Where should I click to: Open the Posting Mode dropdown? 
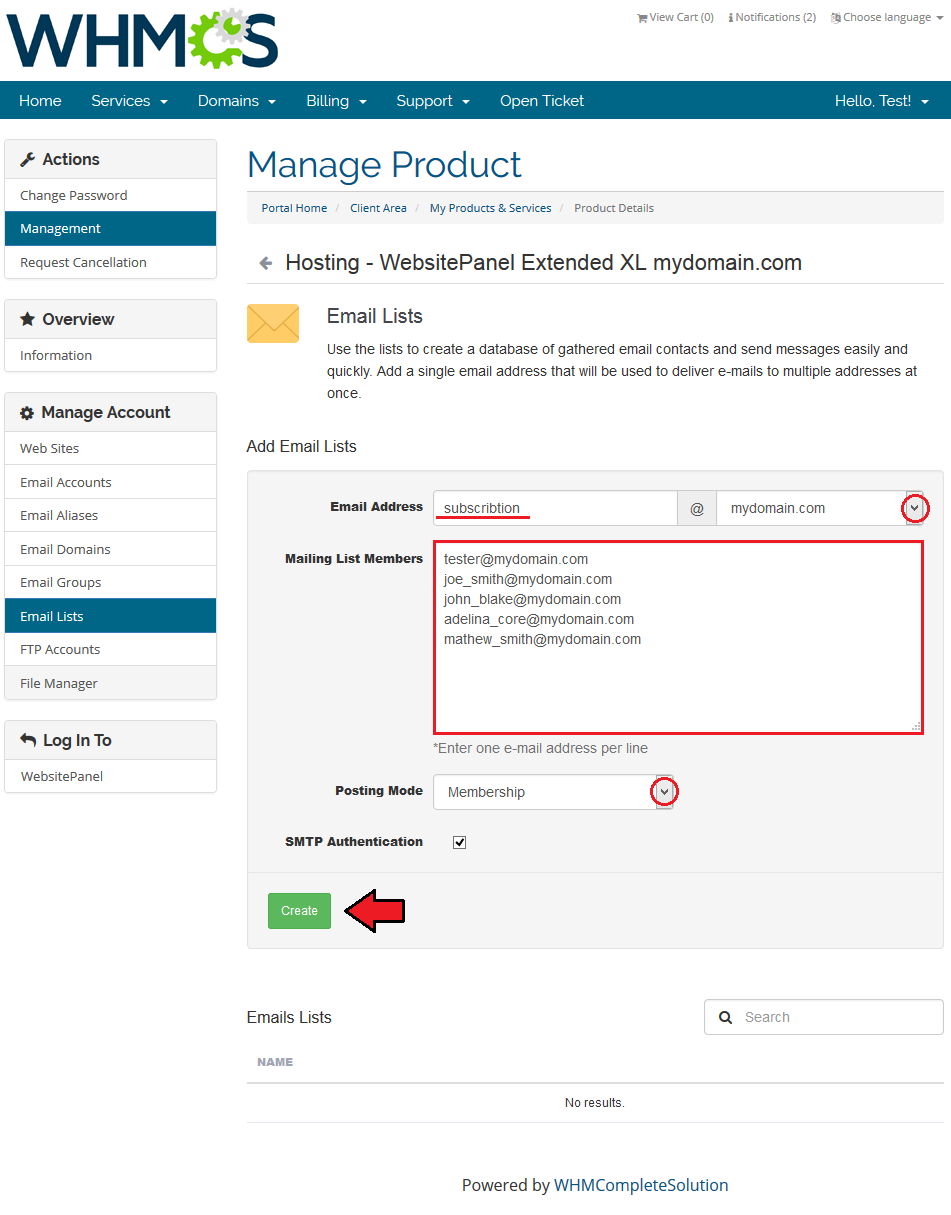pos(553,792)
